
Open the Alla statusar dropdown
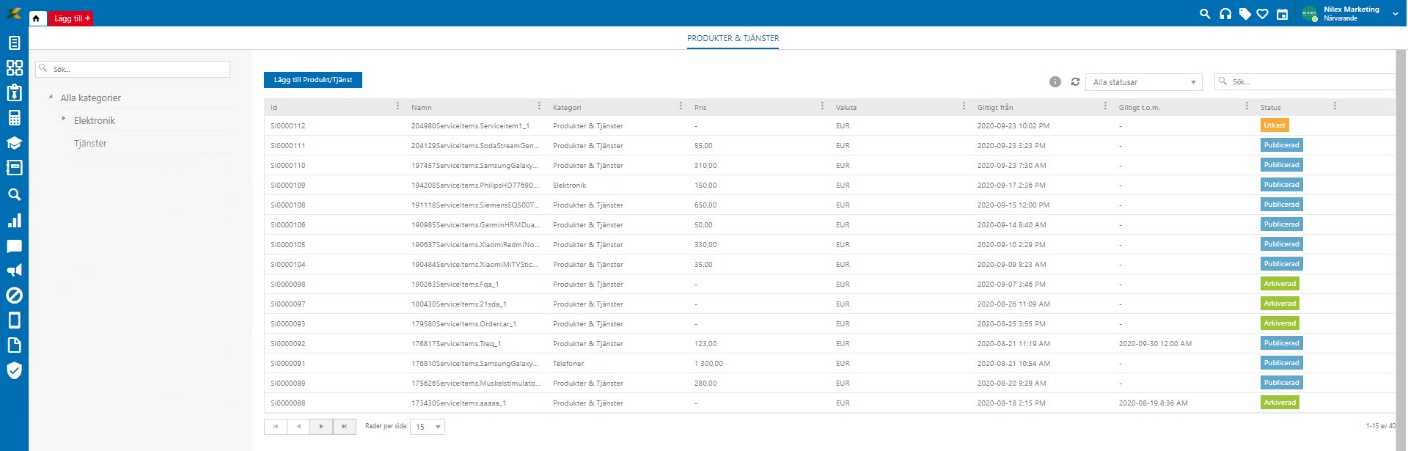tap(1144, 82)
